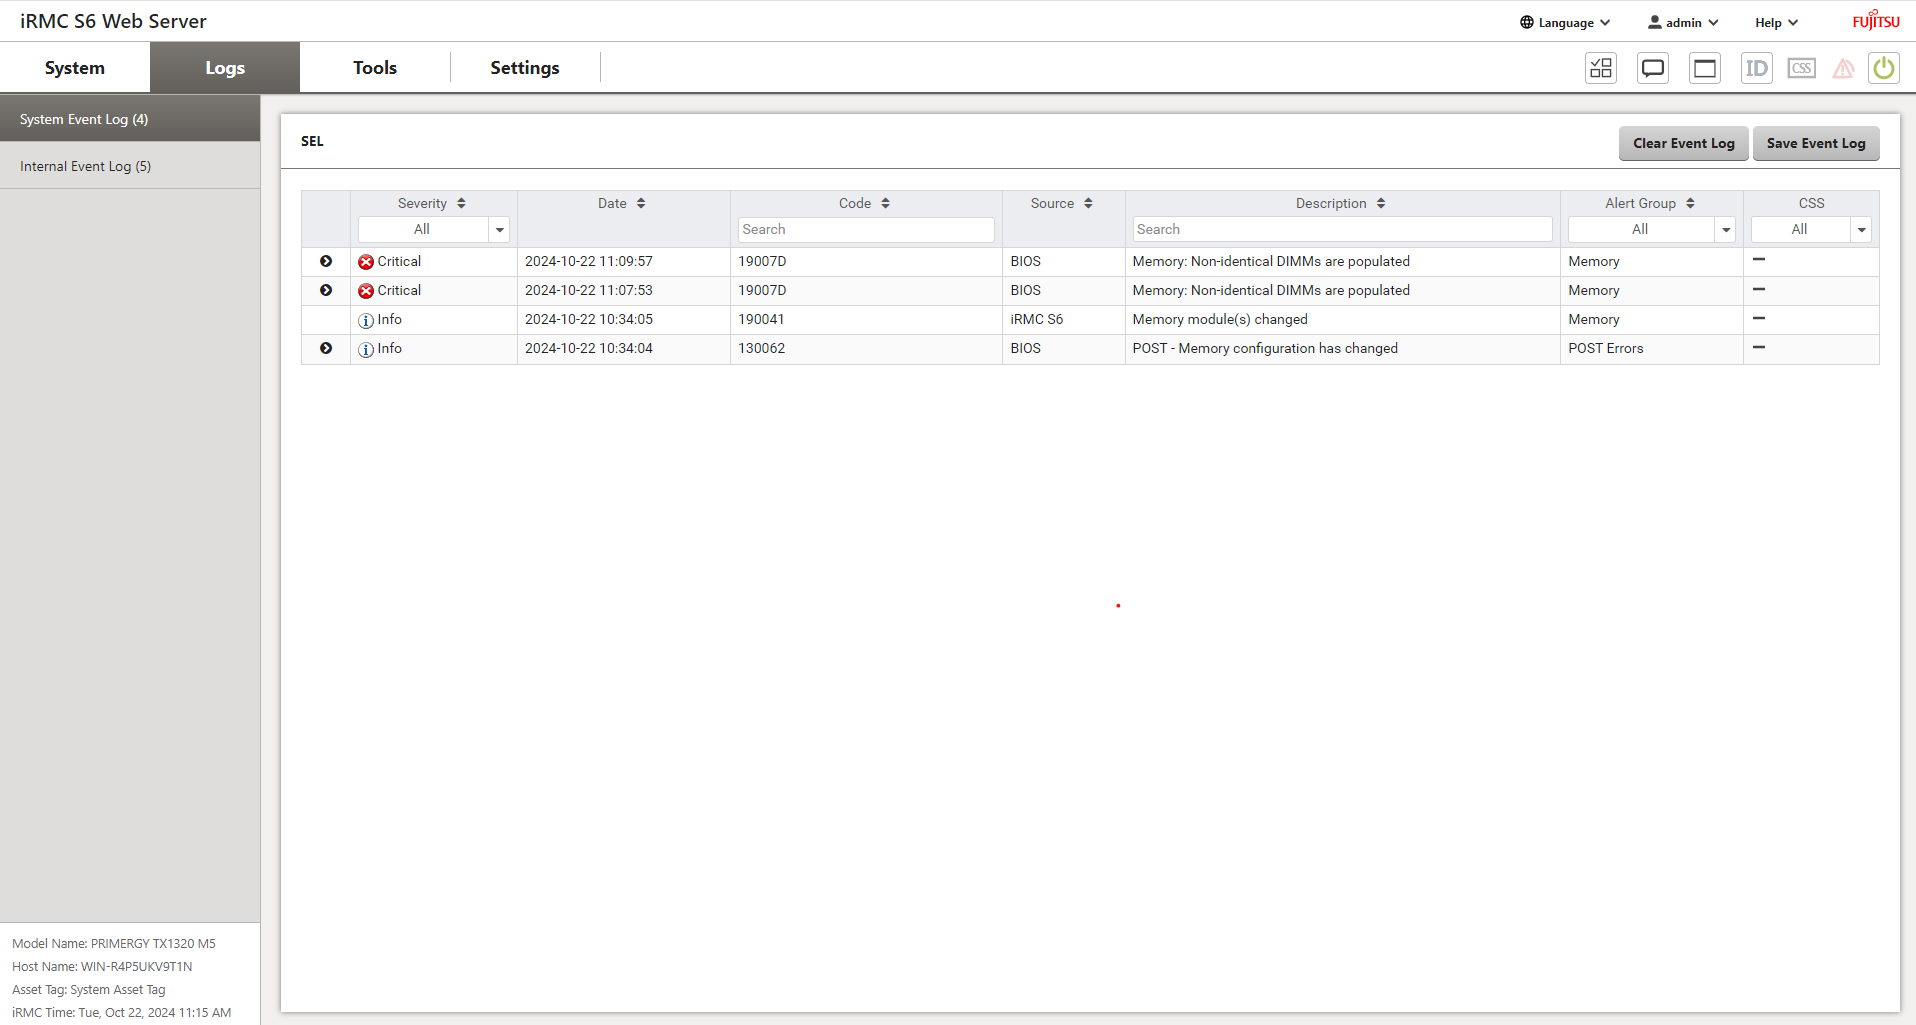Click the red warning triangle alert icon
The width and height of the screenshot is (1916, 1025).
[x=1843, y=68]
